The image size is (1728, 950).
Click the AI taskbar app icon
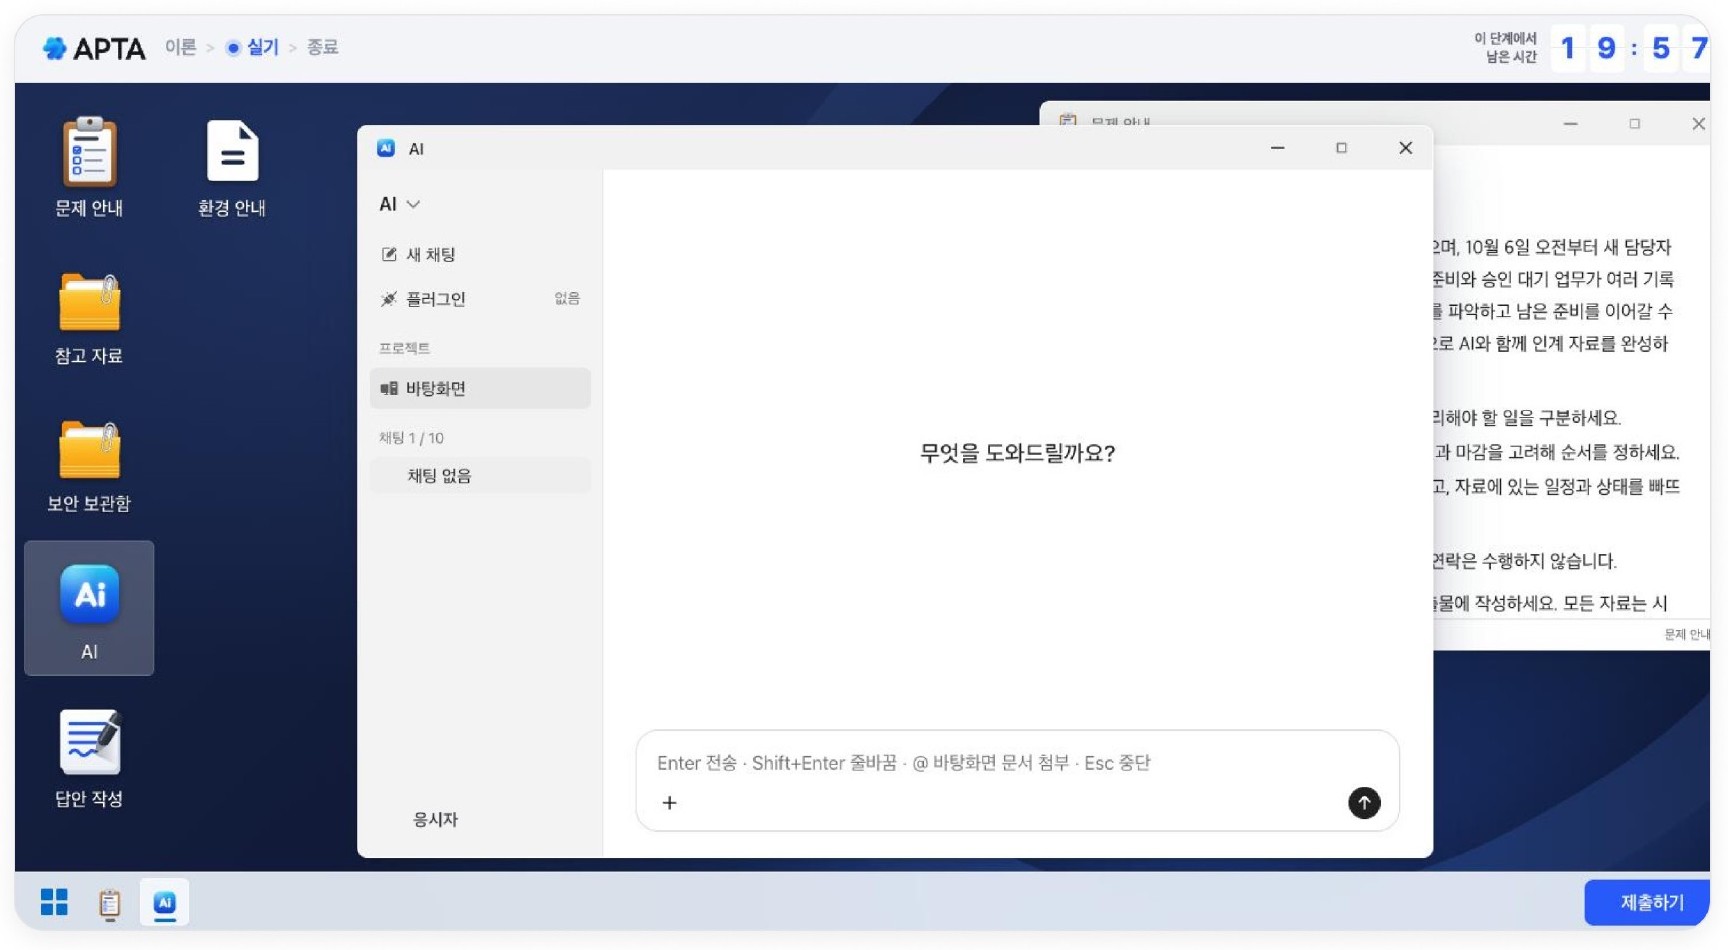[165, 903]
